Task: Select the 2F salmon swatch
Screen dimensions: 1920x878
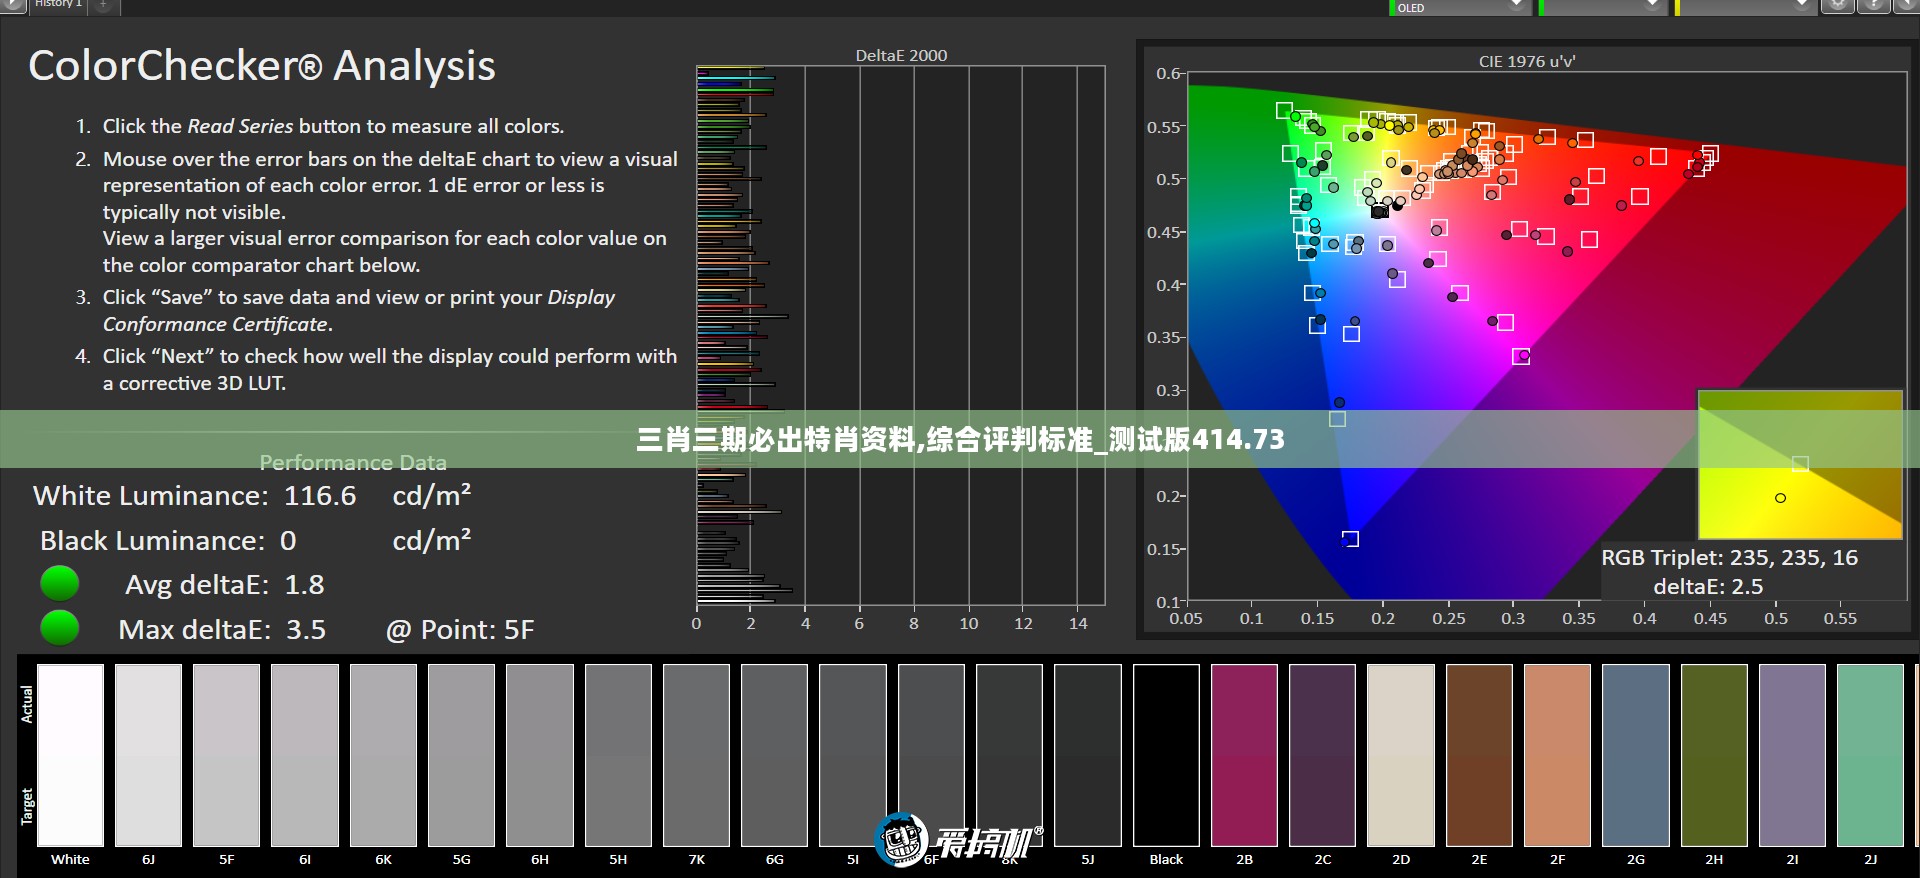Action: [x=1557, y=755]
